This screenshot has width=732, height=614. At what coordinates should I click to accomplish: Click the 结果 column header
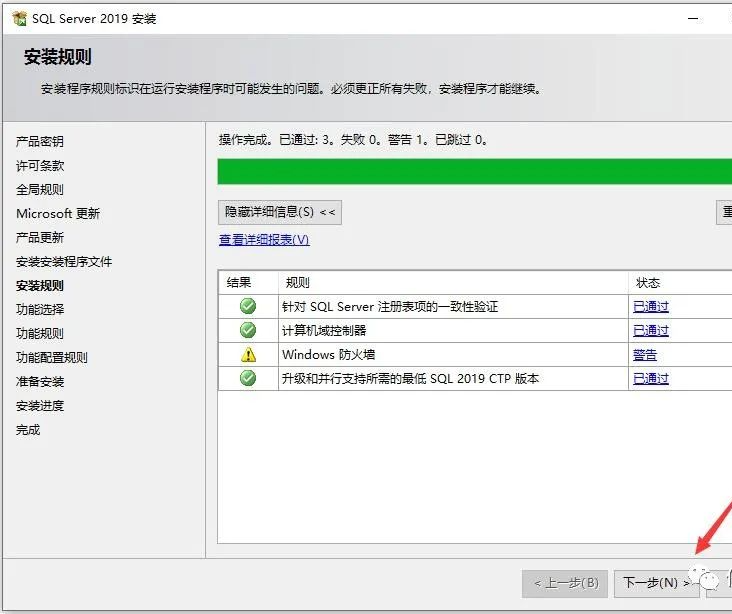[x=248, y=282]
